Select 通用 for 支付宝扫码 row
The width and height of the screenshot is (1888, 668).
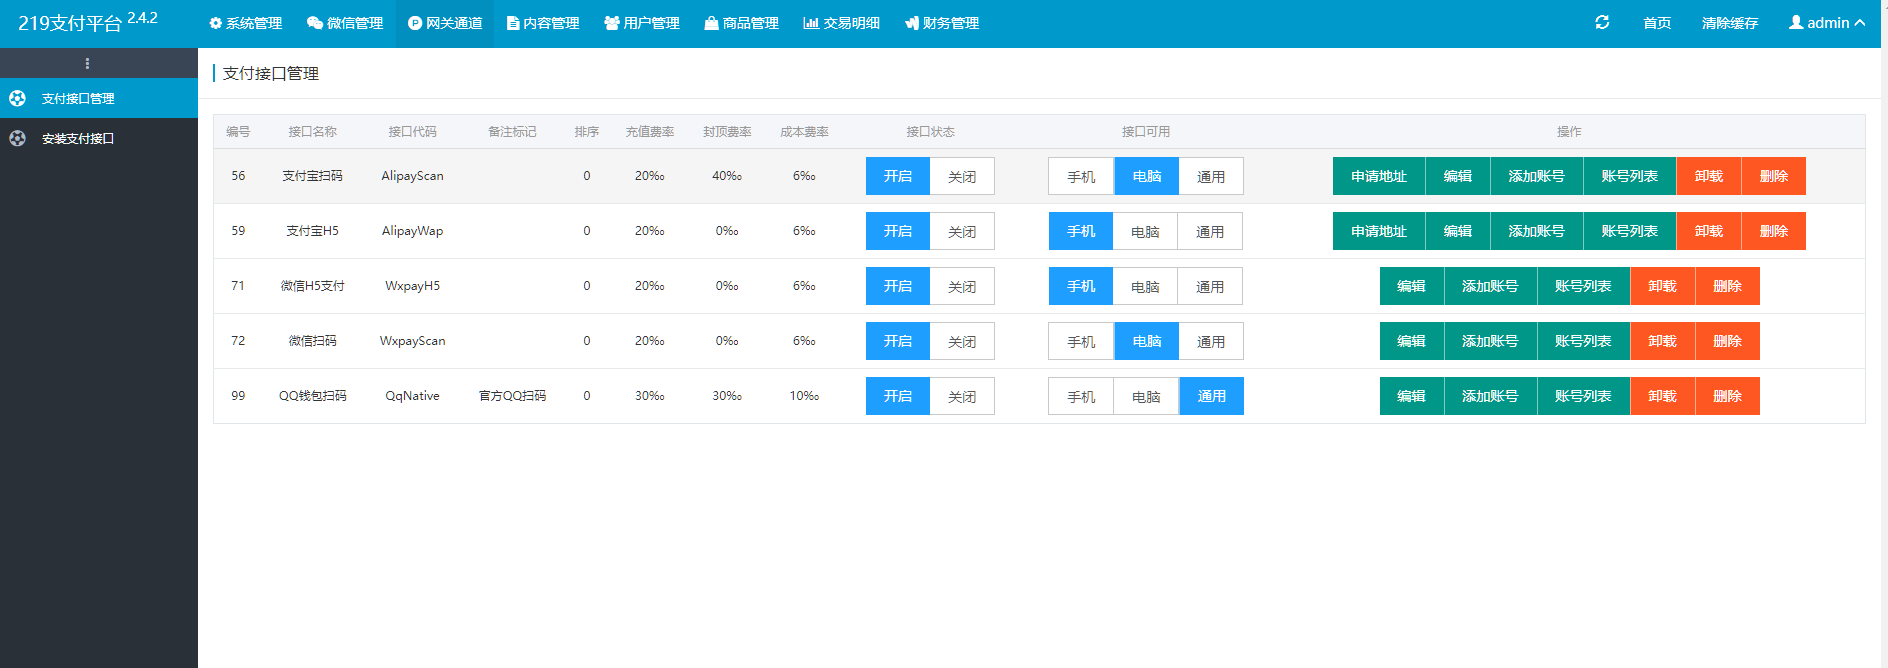(1211, 176)
